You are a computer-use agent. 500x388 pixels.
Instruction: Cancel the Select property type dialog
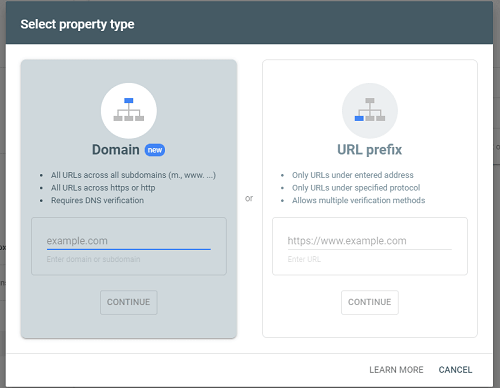coord(455,370)
